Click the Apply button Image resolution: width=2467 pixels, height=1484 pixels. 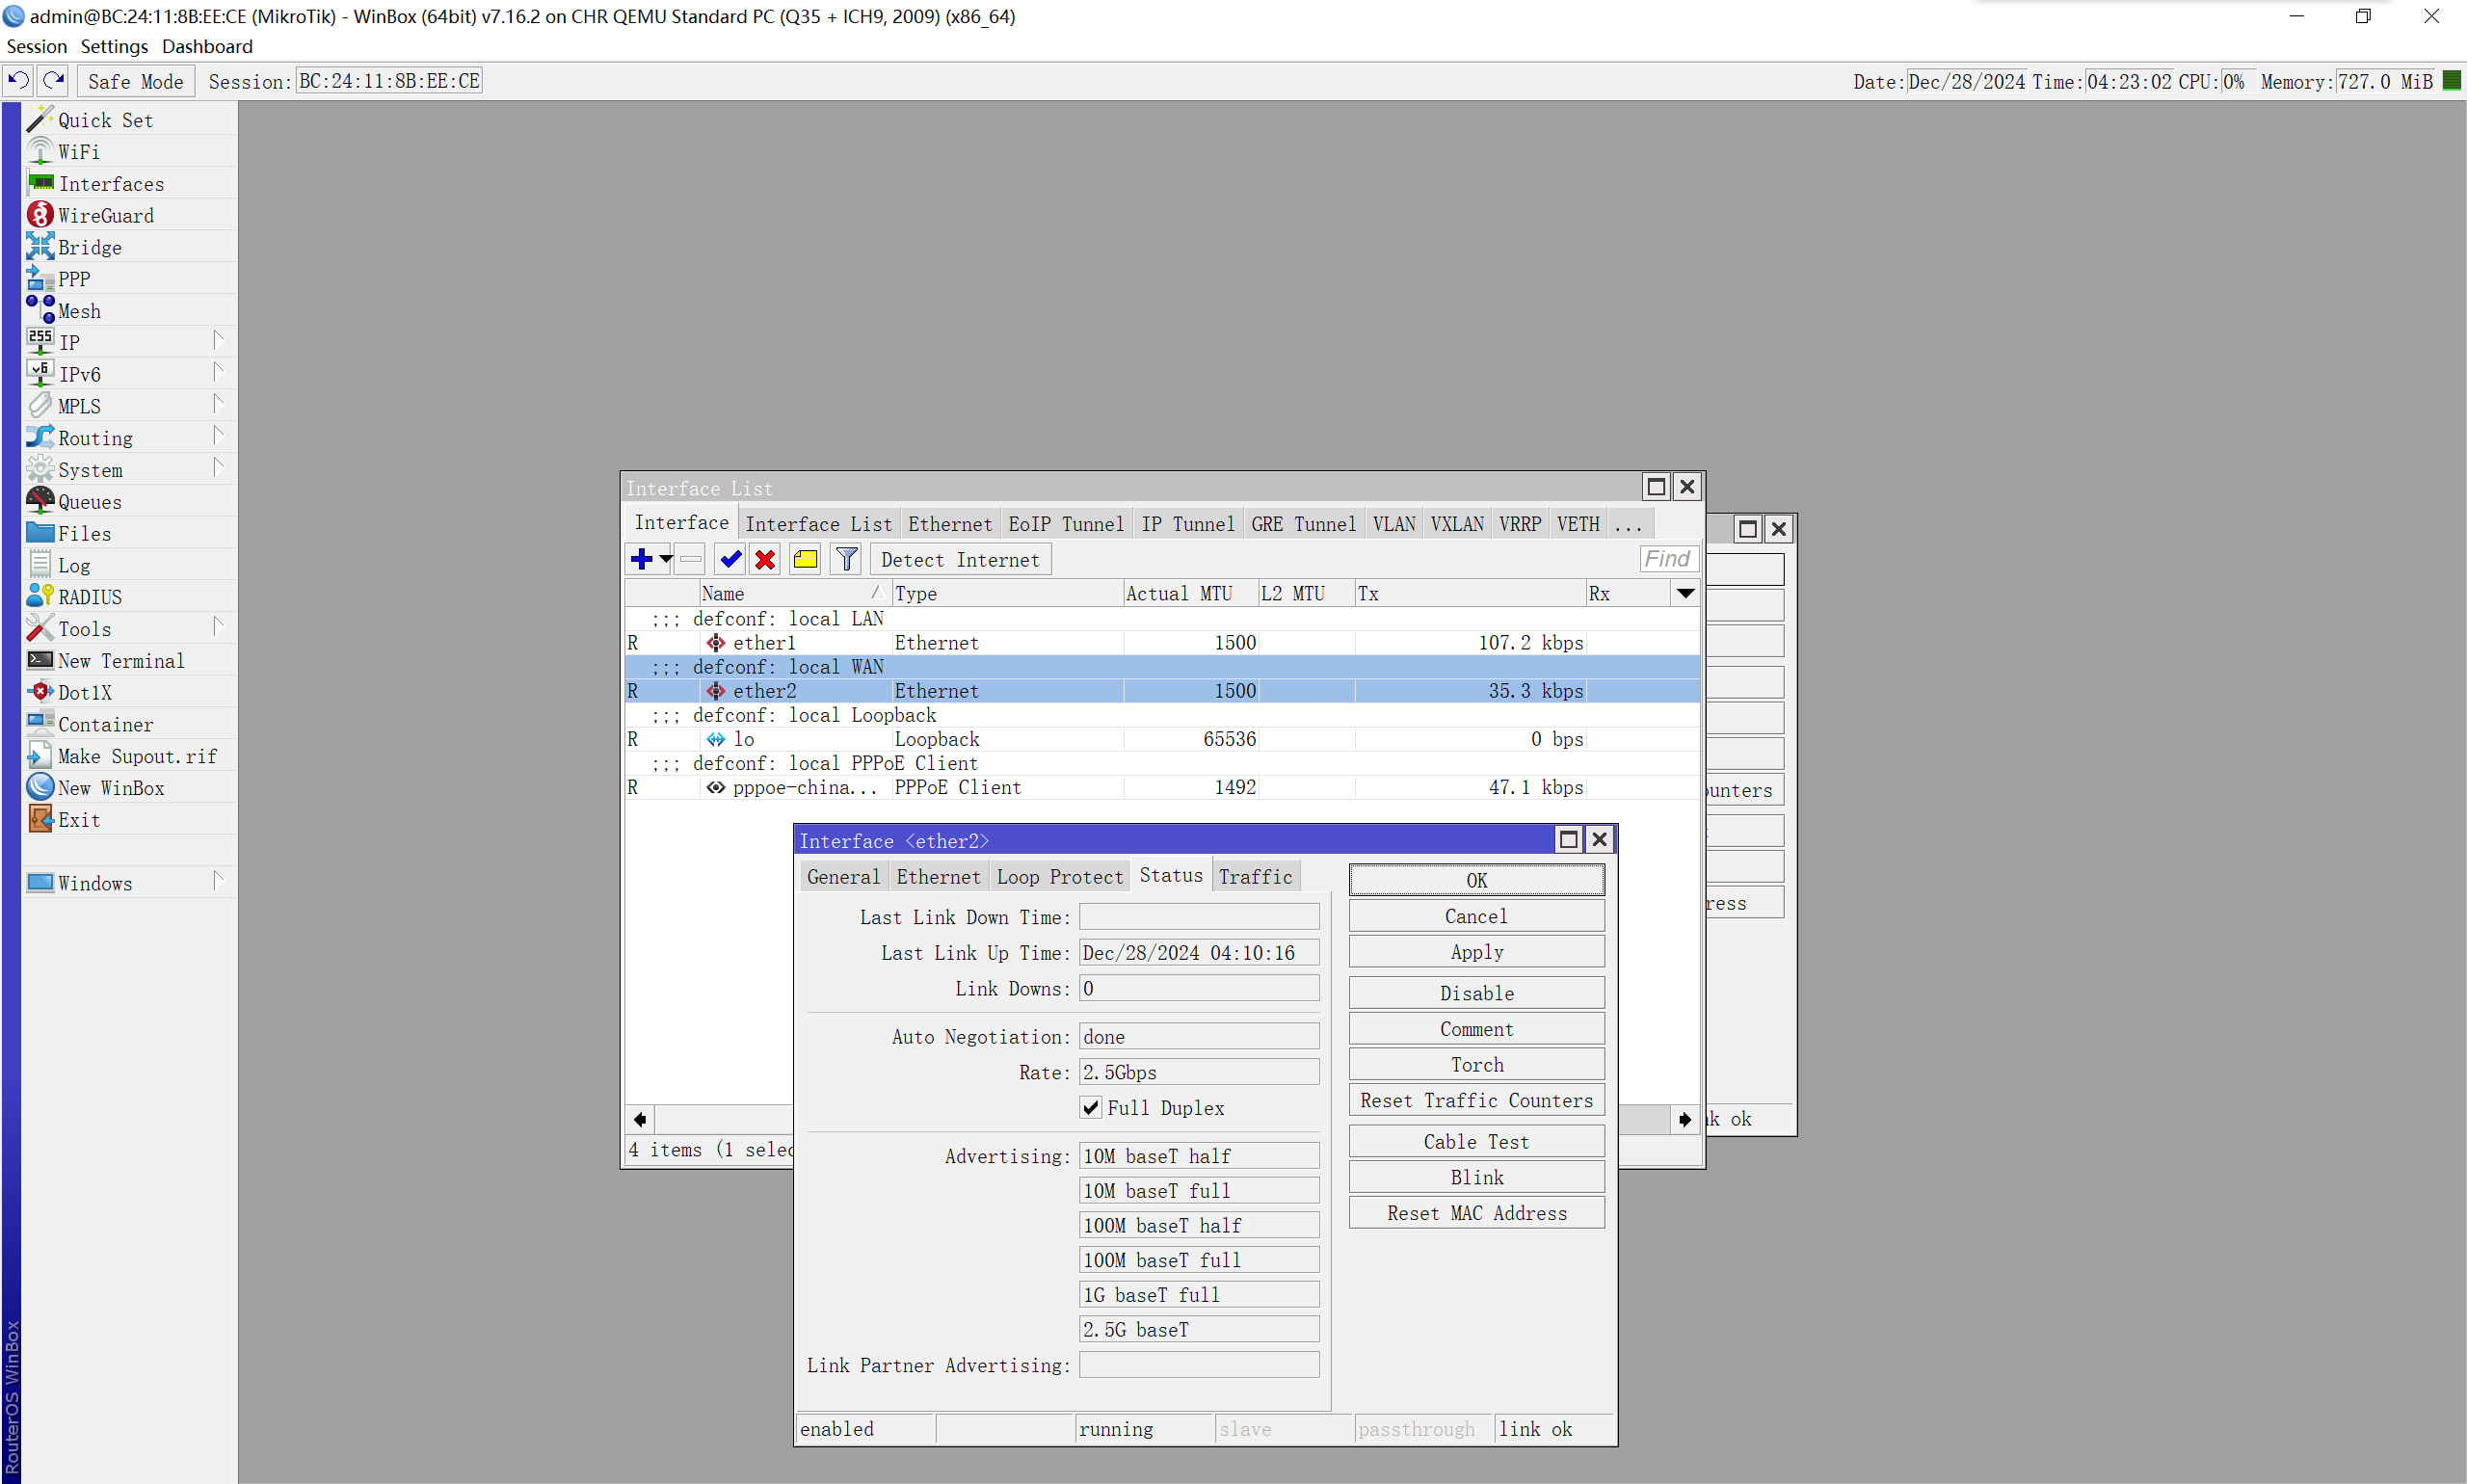(x=1477, y=952)
